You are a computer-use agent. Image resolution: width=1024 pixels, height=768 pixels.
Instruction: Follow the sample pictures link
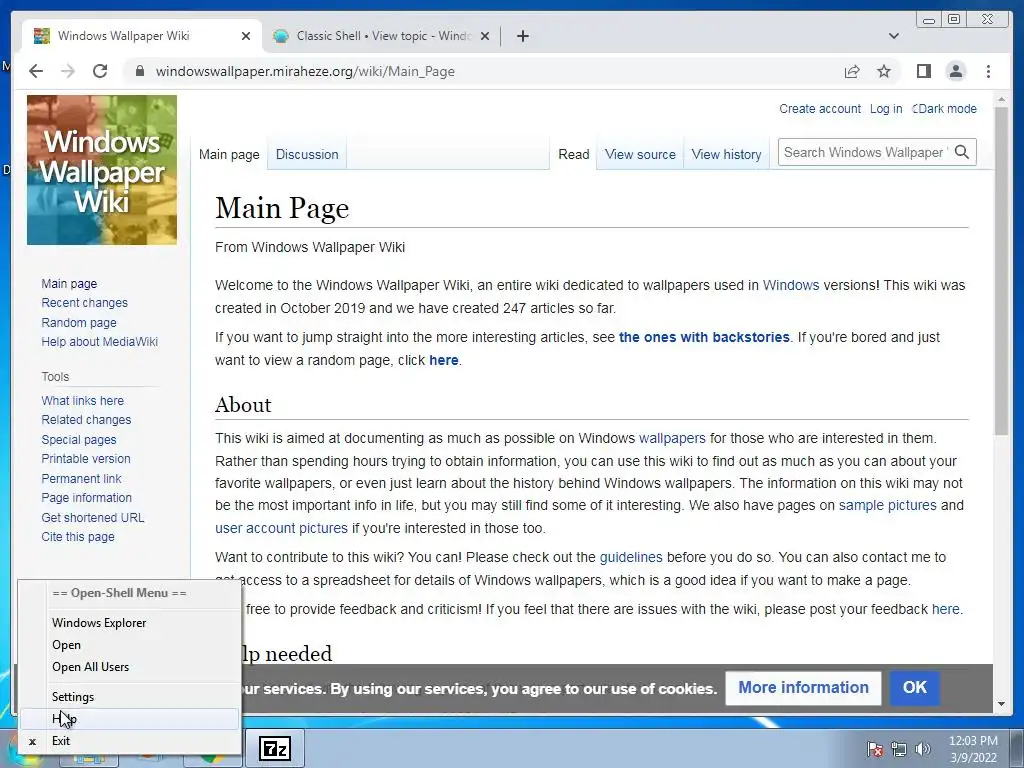pyautogui.click(x=888, y=505)
